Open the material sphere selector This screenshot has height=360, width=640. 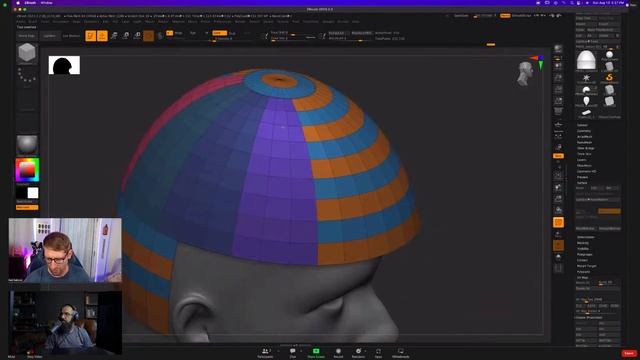pyautogui.click(x=27, y=145)
